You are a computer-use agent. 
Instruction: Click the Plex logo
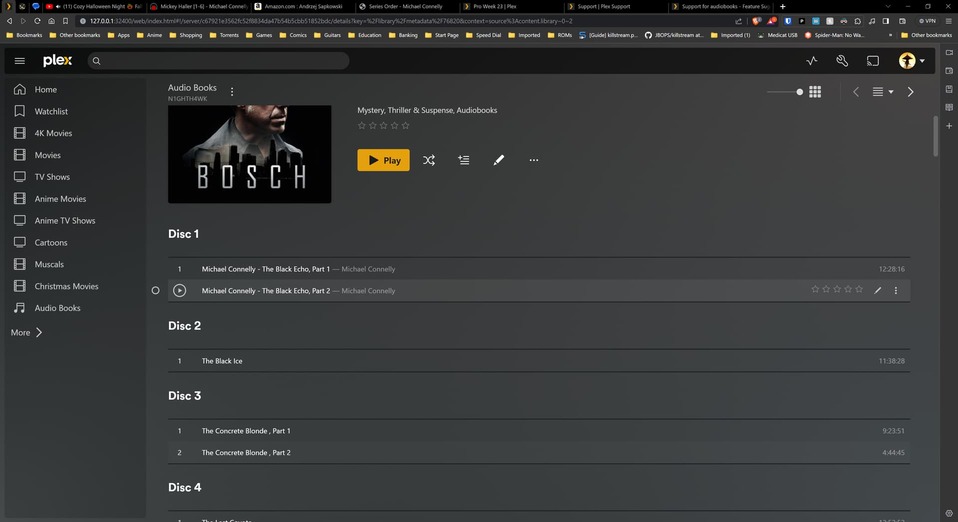point(57,61)
